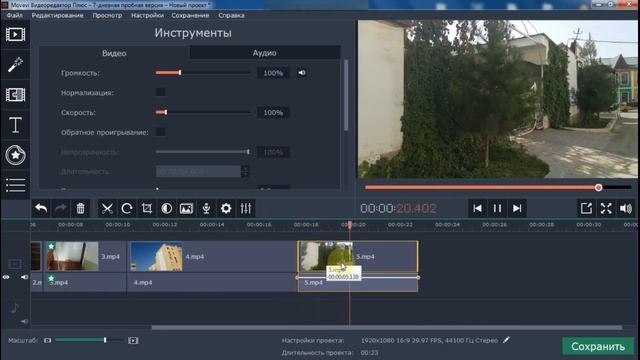The image size is (640, 360).
Task: Zoom out timeline with small scale icon
Action: tap(48, 340)
